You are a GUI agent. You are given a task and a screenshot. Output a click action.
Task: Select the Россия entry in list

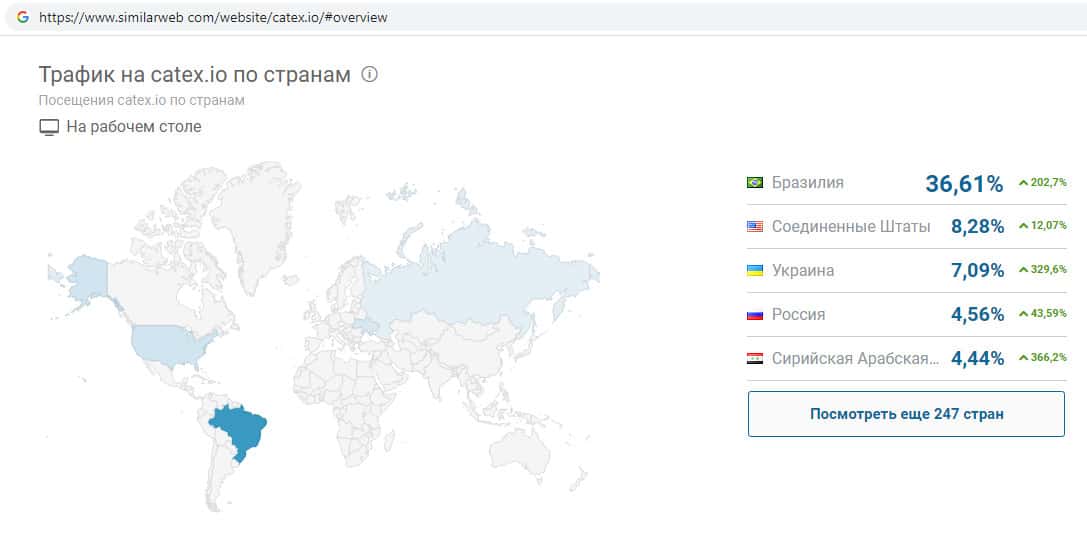[x=799, y=315]
